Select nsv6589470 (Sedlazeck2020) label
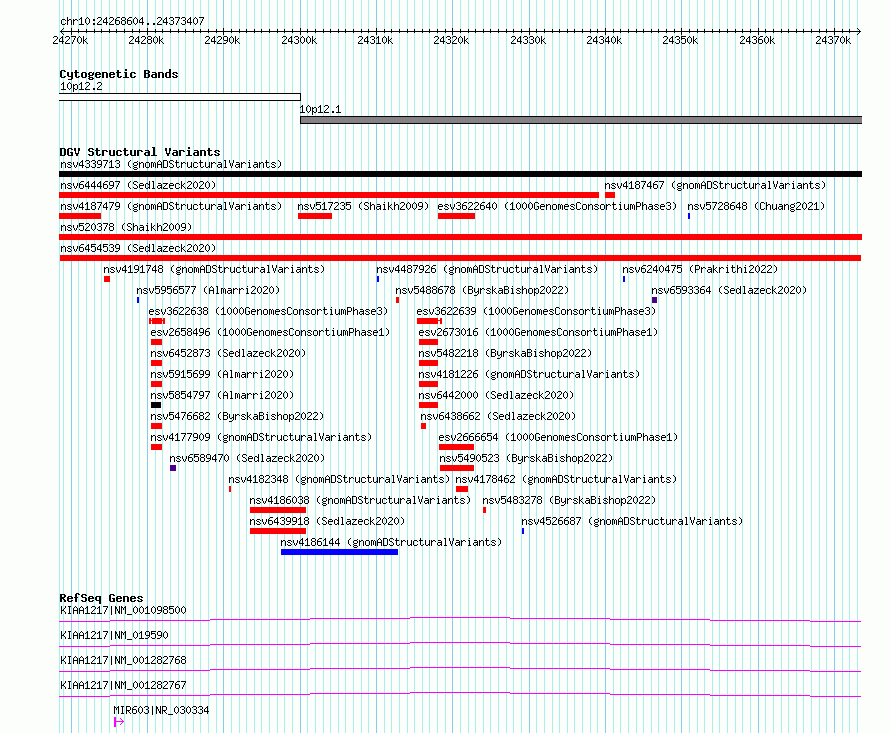The height and width of the screenshot is (733, 890). [247, 458]
